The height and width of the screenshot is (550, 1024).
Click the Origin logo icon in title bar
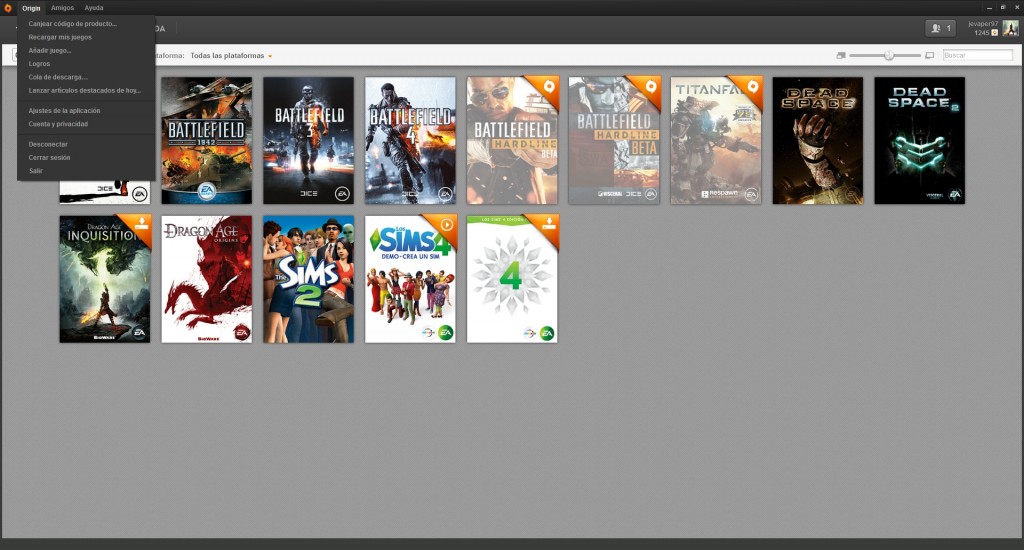(8, 8)
